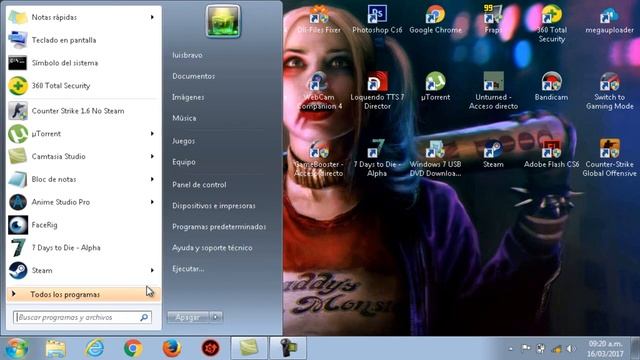The width and height of the screenshot is (640, 360).
Task: Open Loquendo TTS 7 Director shortcut
Action: point(377,91)
